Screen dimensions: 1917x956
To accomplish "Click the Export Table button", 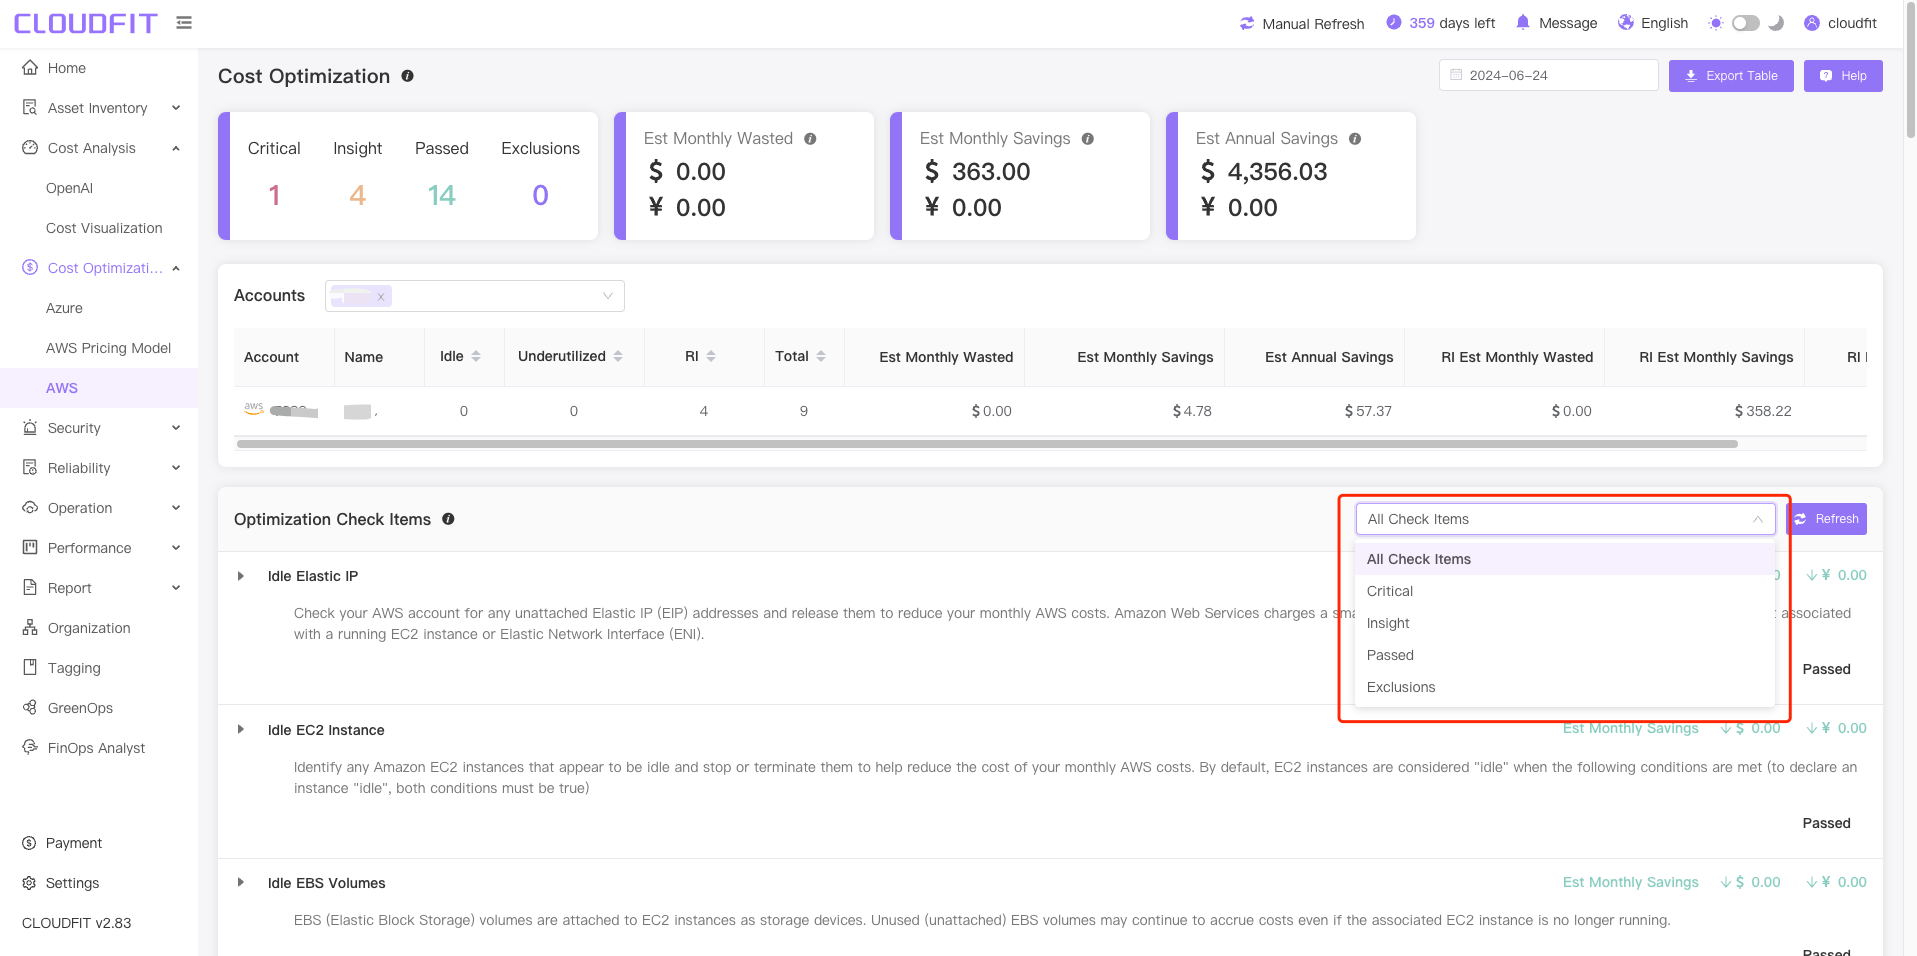I will click(1731, 76).
